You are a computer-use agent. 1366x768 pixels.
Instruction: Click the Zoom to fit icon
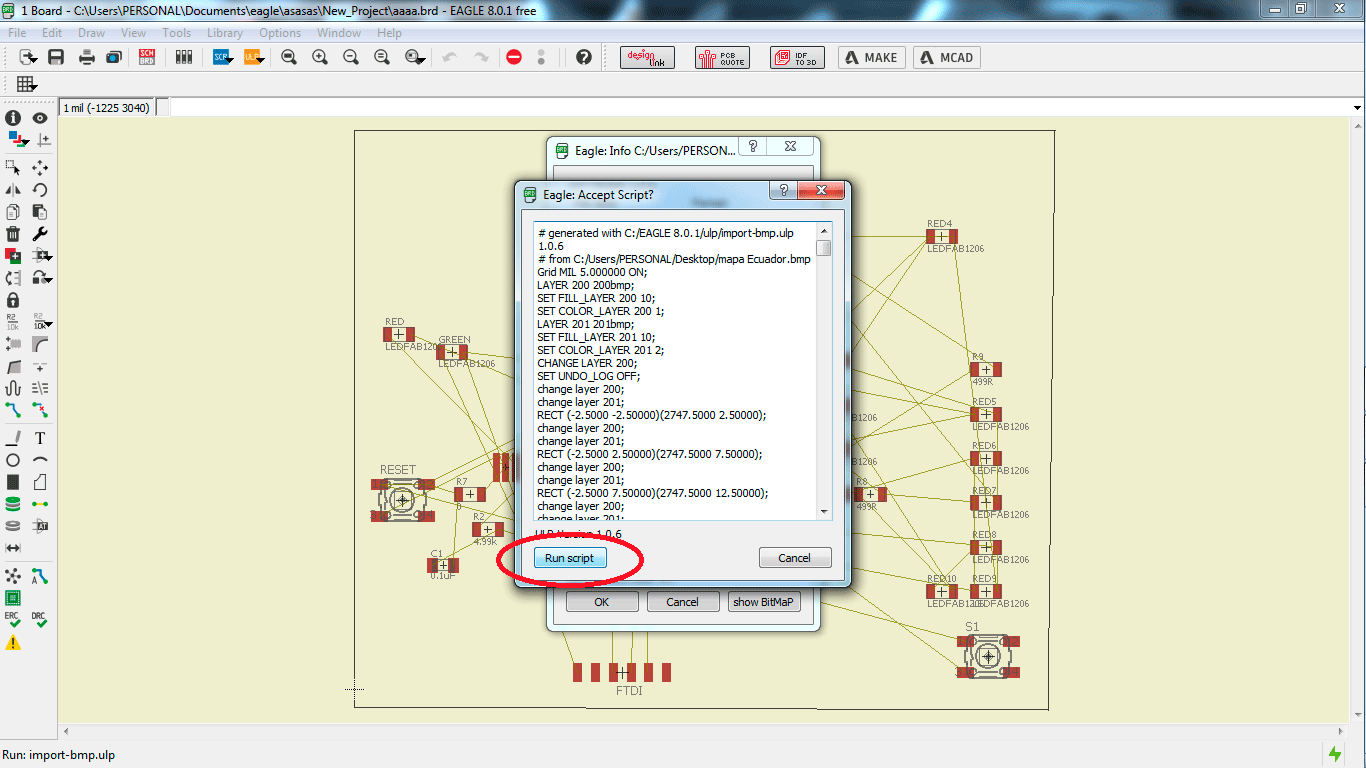pyautogui.click(x=289, y=57)
